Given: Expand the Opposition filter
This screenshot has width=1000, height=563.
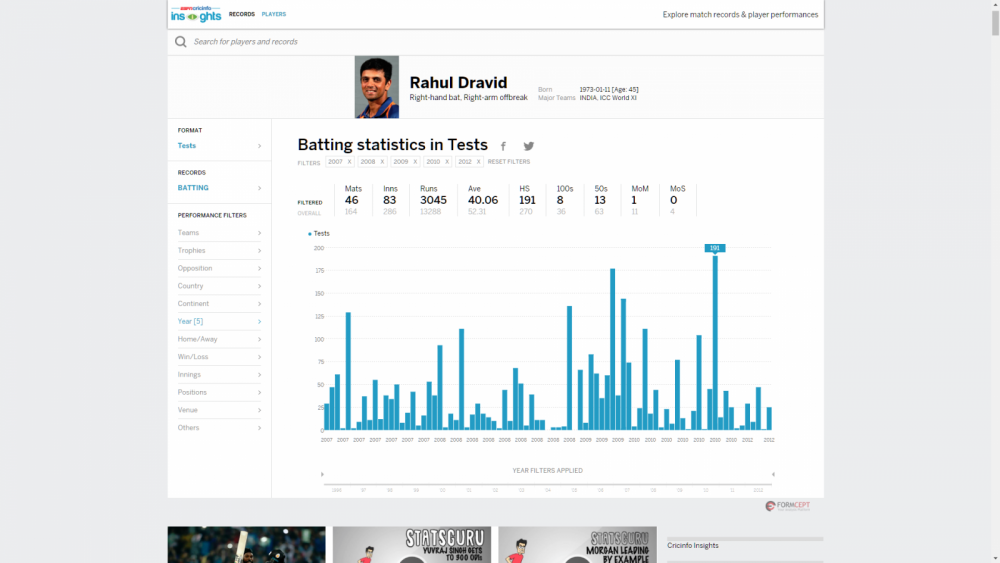Looking at the screenshot, I should coord(219,268).
